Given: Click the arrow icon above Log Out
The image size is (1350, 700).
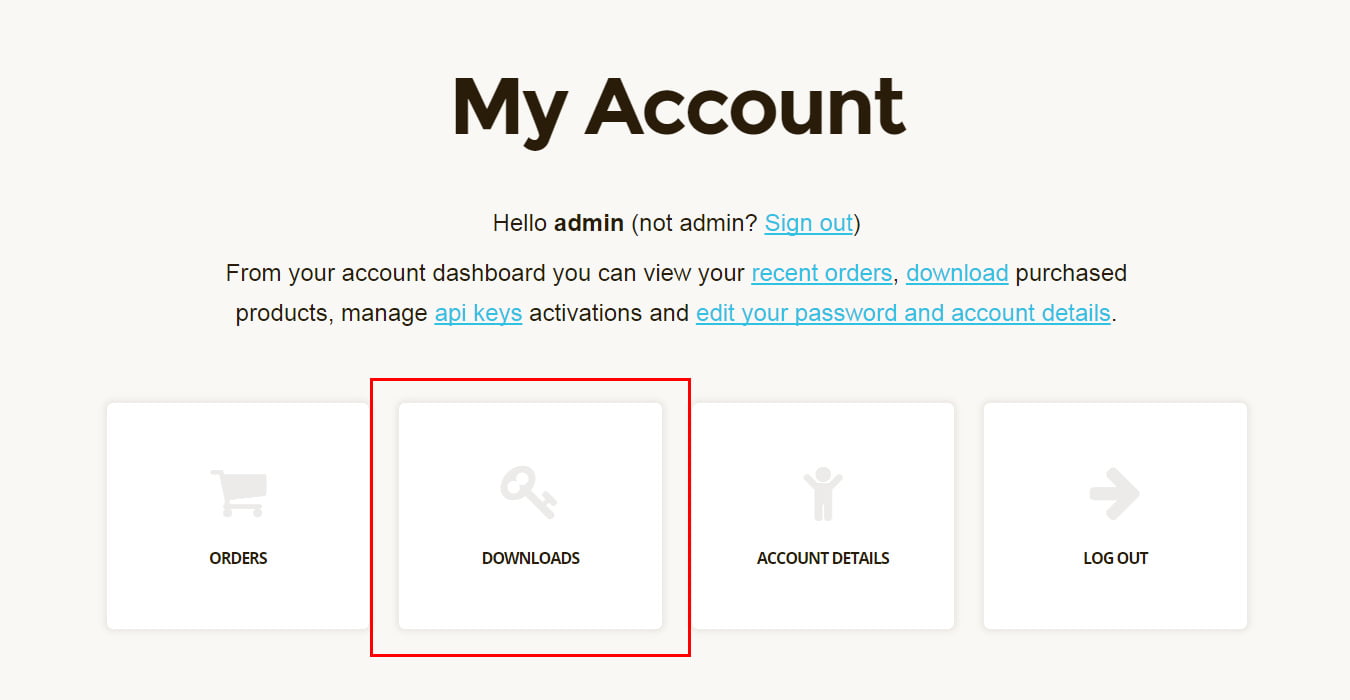Looking at the screenshot, I should [1114, 494].
